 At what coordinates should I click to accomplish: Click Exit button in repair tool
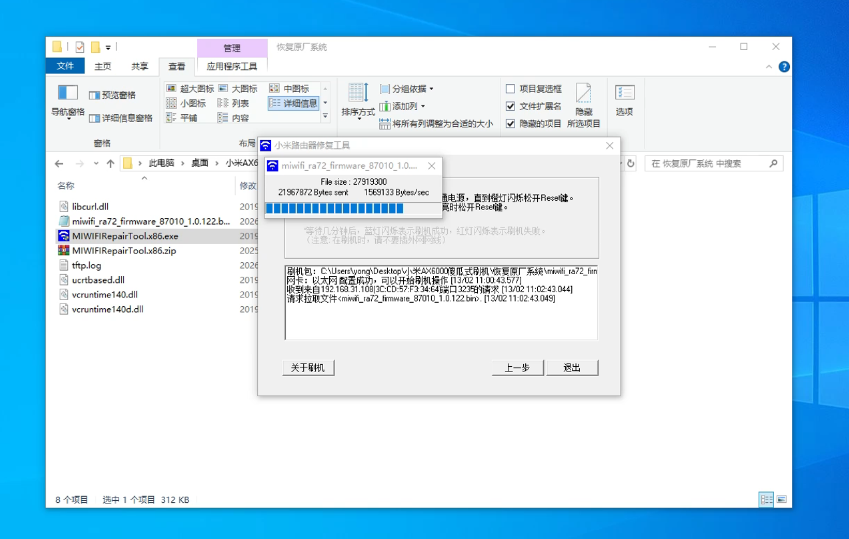[x=572, y=367]
